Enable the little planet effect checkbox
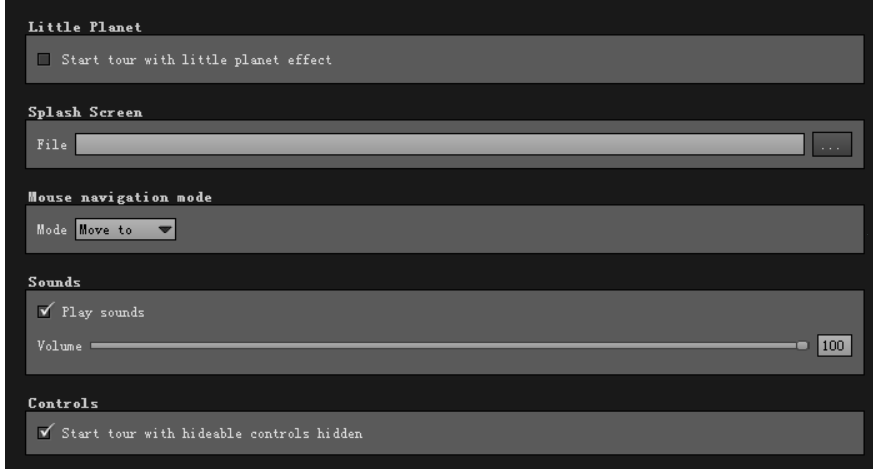873x469 pixels. click(x=44, y=59)
